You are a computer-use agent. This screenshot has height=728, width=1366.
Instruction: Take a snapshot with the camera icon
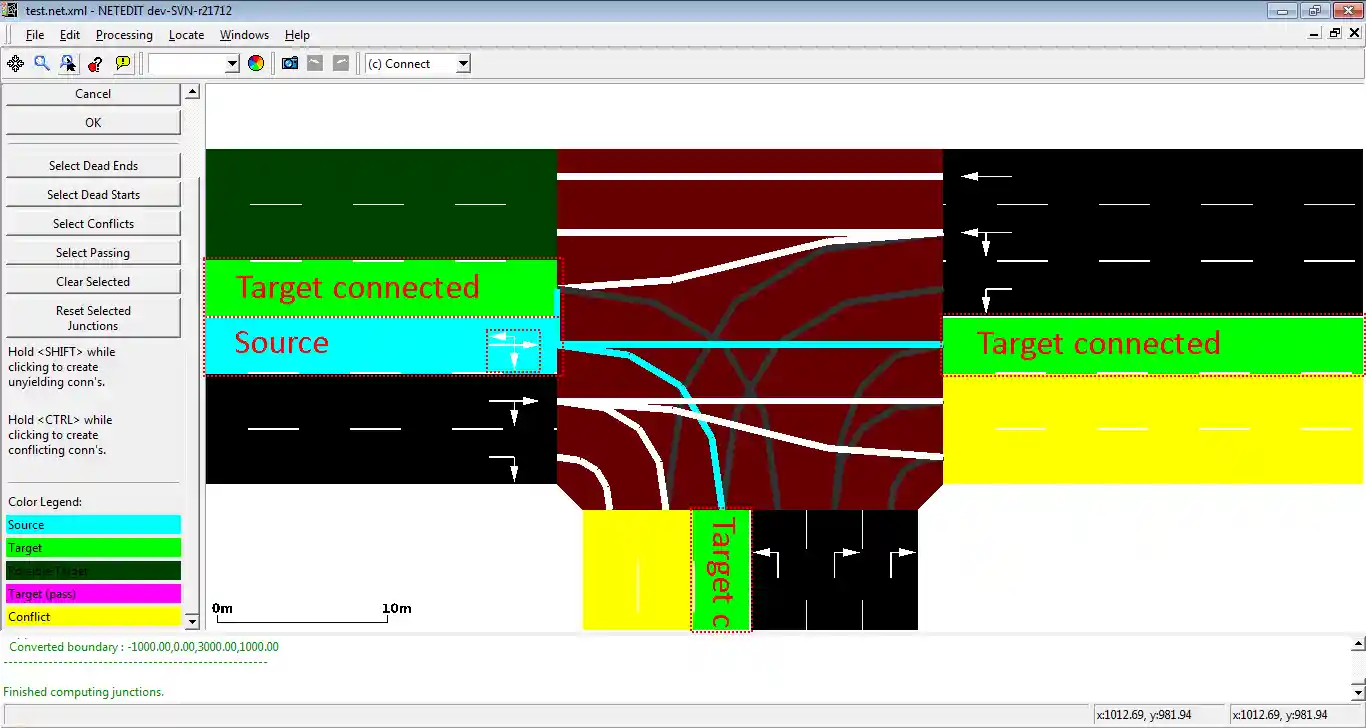290,64
